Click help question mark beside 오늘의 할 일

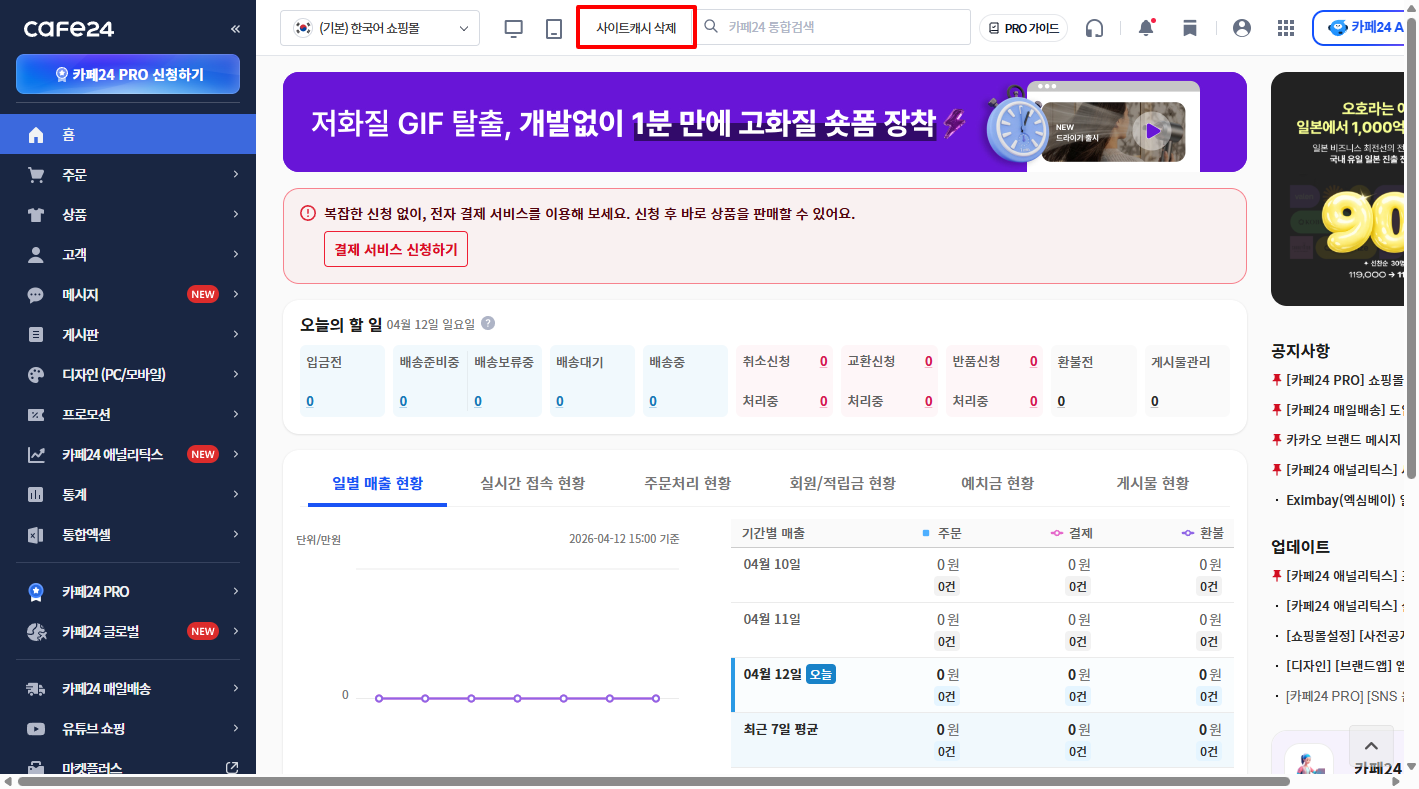click(x=488, y=323)
